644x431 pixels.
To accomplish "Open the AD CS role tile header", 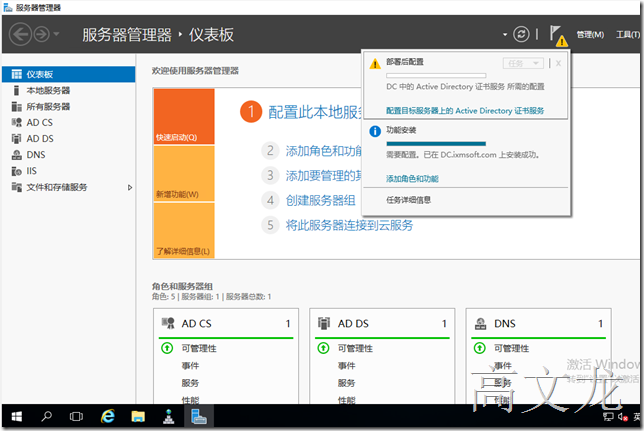I will (x=226, y=324).
